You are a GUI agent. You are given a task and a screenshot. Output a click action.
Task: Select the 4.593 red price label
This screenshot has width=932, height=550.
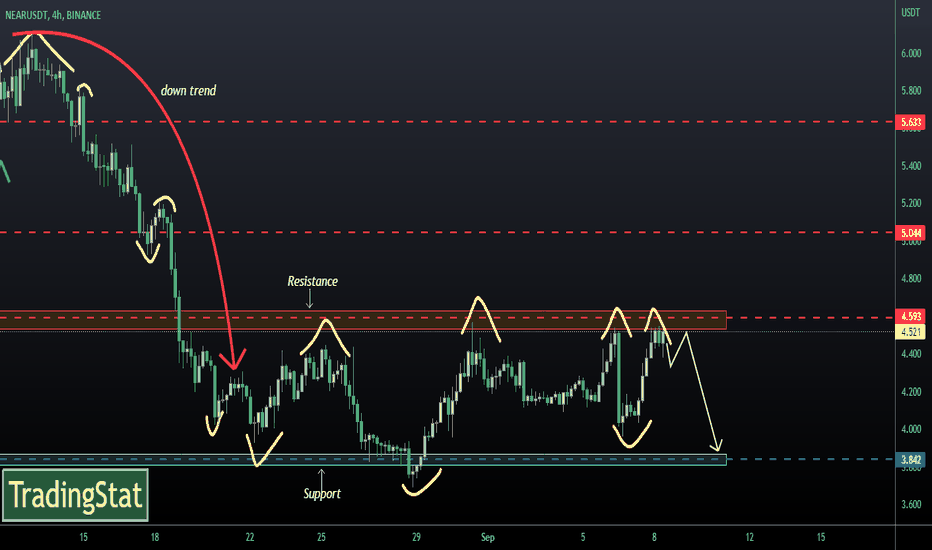[911, 316]
